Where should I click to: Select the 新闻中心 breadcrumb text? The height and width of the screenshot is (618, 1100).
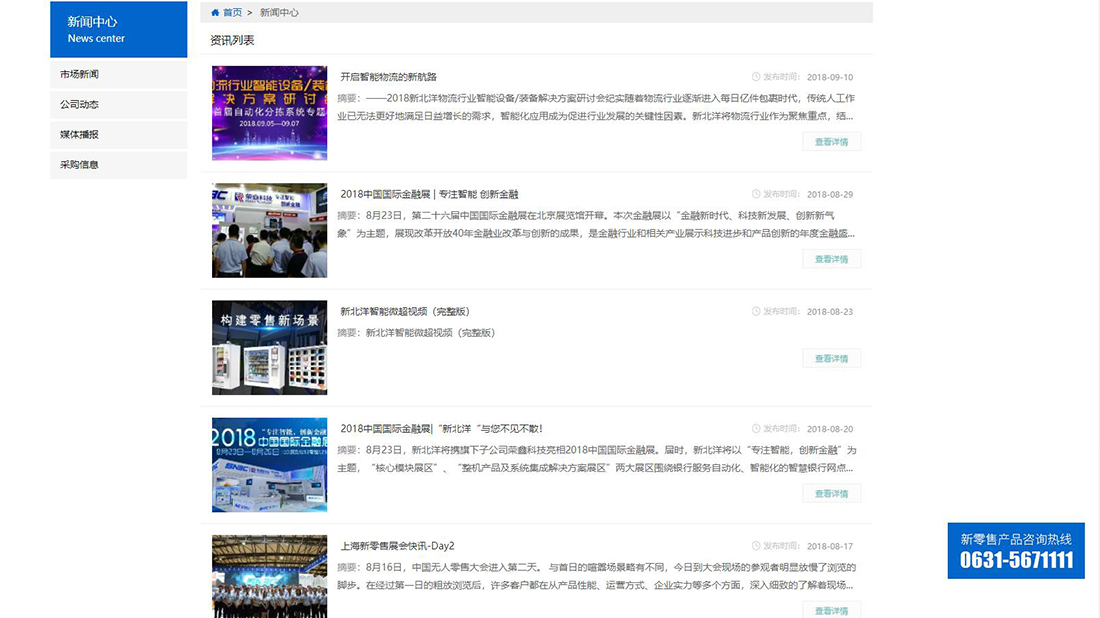click(279, 13)
